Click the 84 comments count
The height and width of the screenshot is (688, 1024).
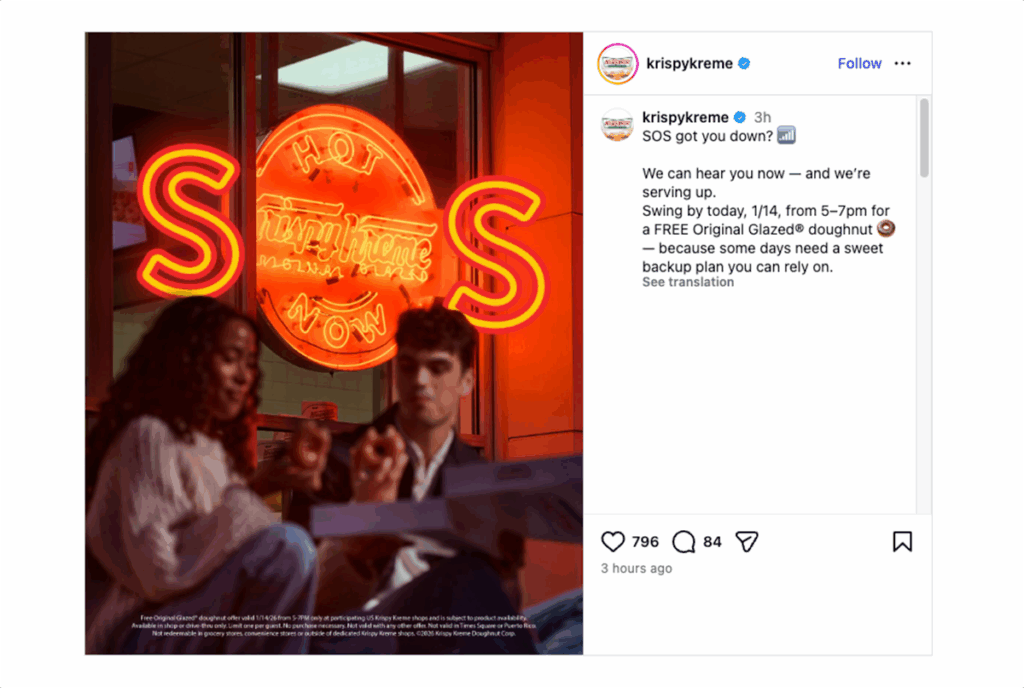point(712,542)
